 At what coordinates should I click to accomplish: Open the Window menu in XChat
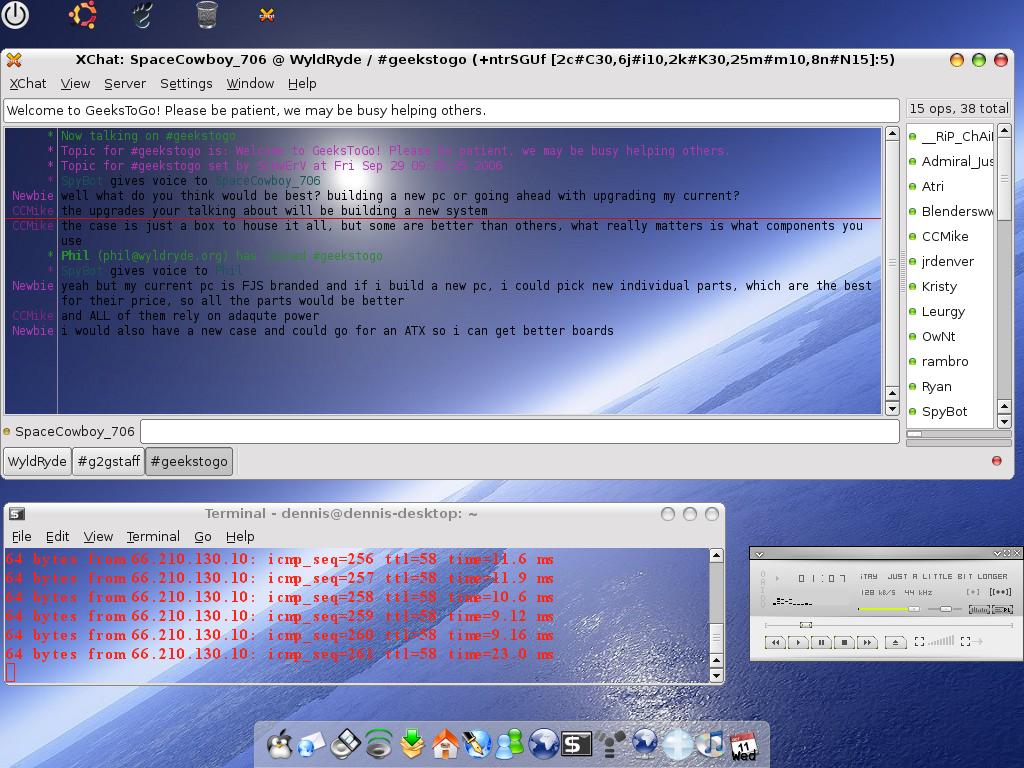[x=250, y=84]
